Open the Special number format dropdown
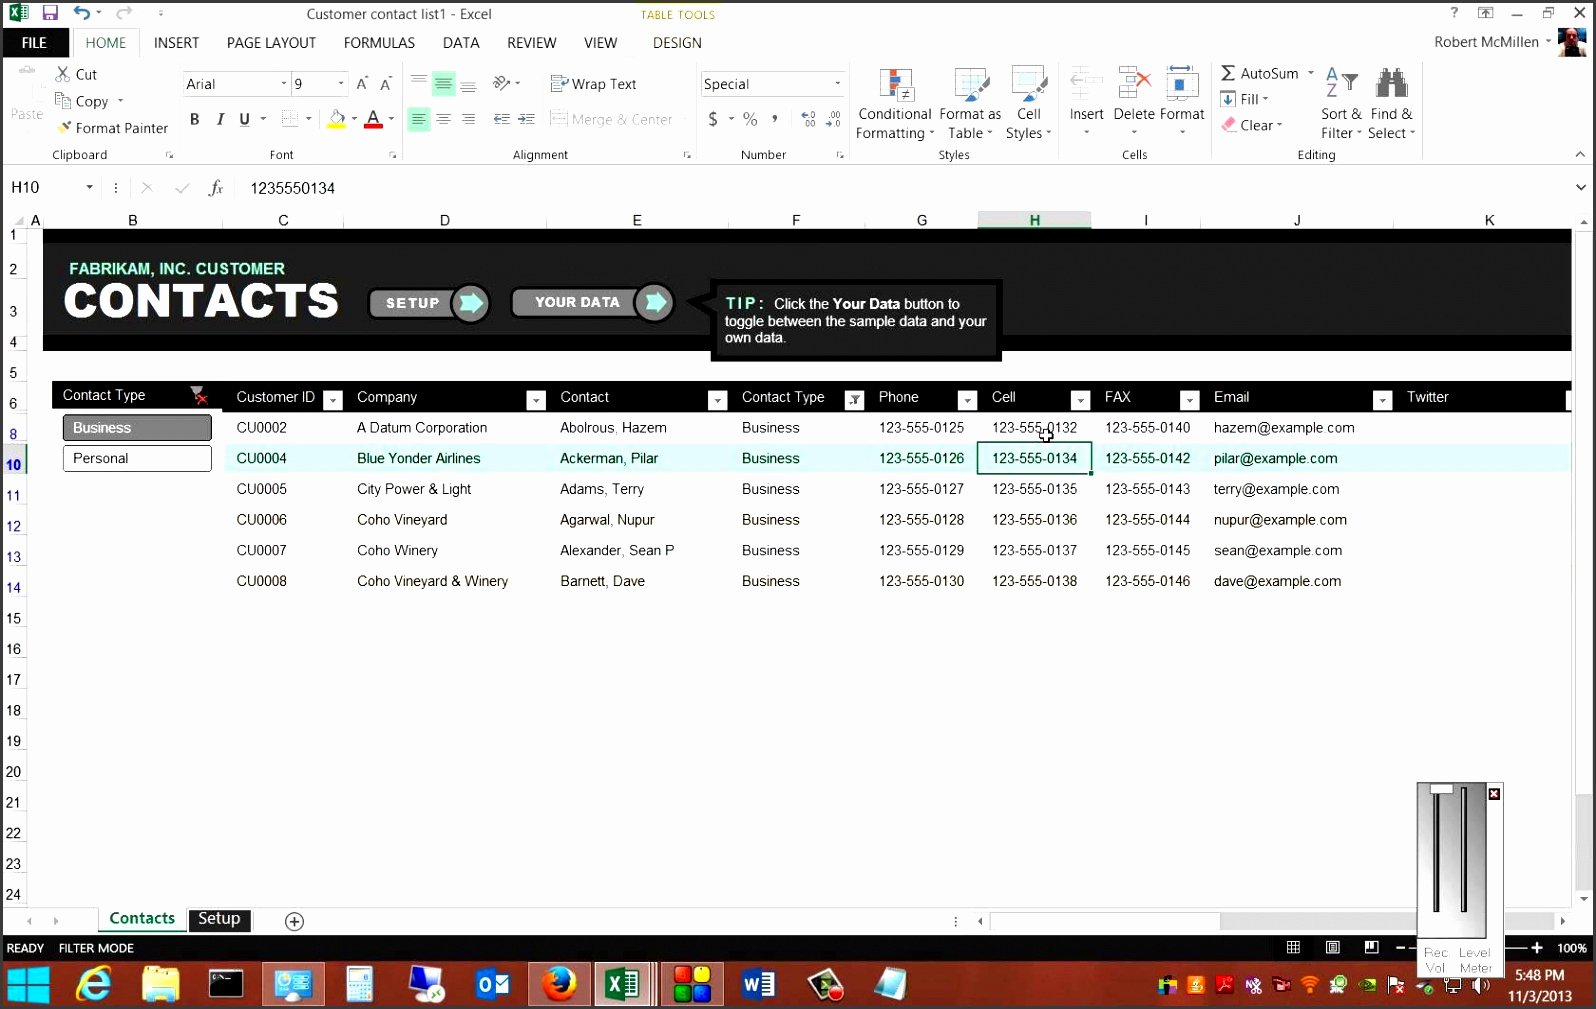The width and height of the screenshot is (1596, 1009). click(x=838, y=84)
